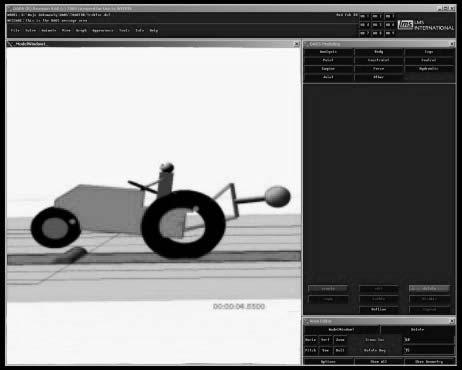
Task: Click the Show all button
Action: click(x=379, y=362)
